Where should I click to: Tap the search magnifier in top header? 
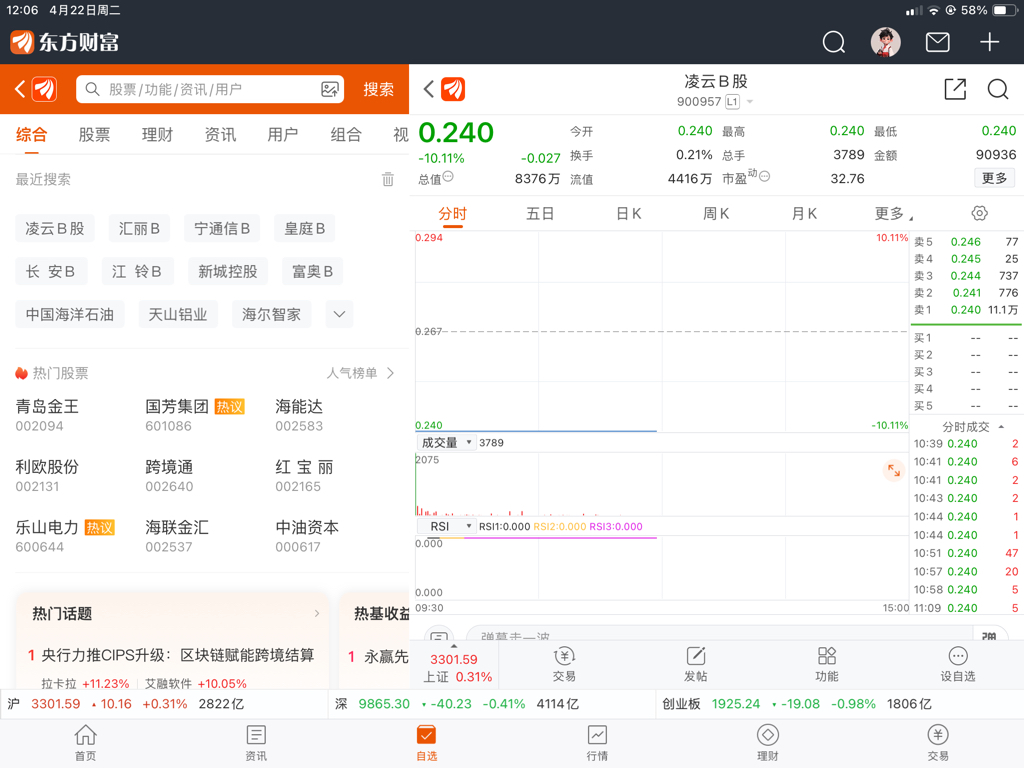(833, 42)
